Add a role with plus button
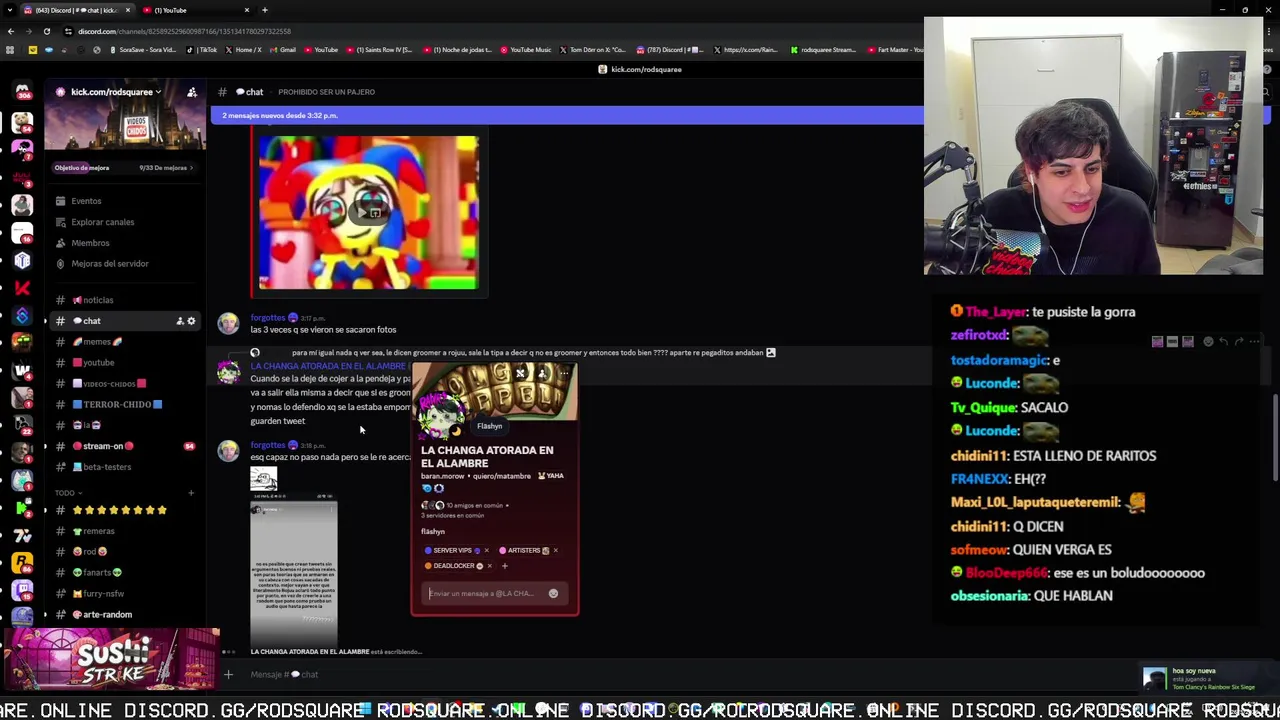This screenshot has width=1280, height=720. point(504,566)
